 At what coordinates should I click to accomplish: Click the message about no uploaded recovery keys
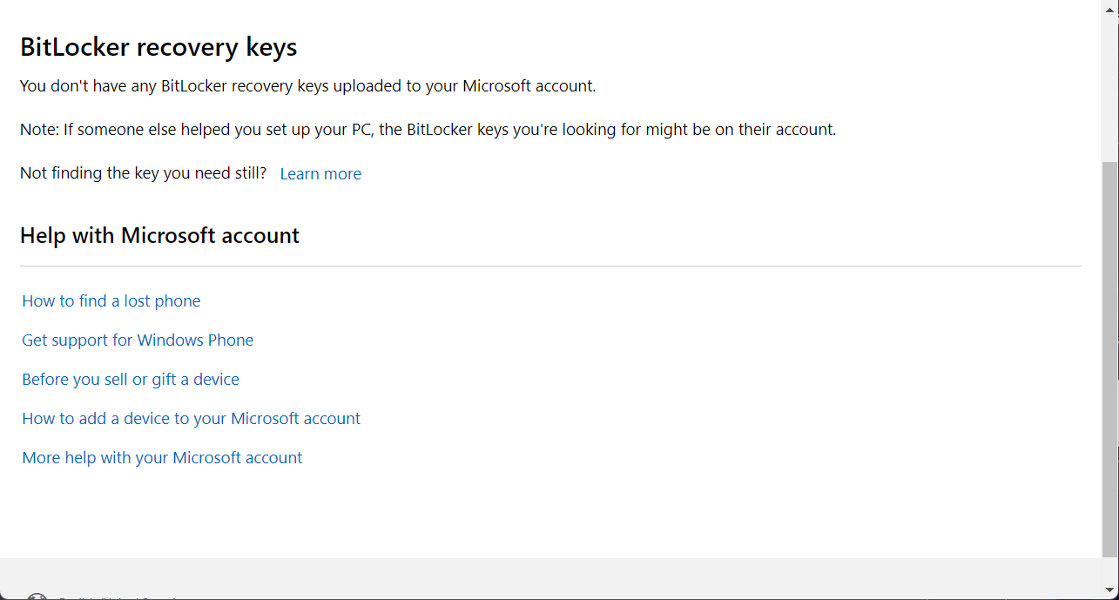[308, 85]
